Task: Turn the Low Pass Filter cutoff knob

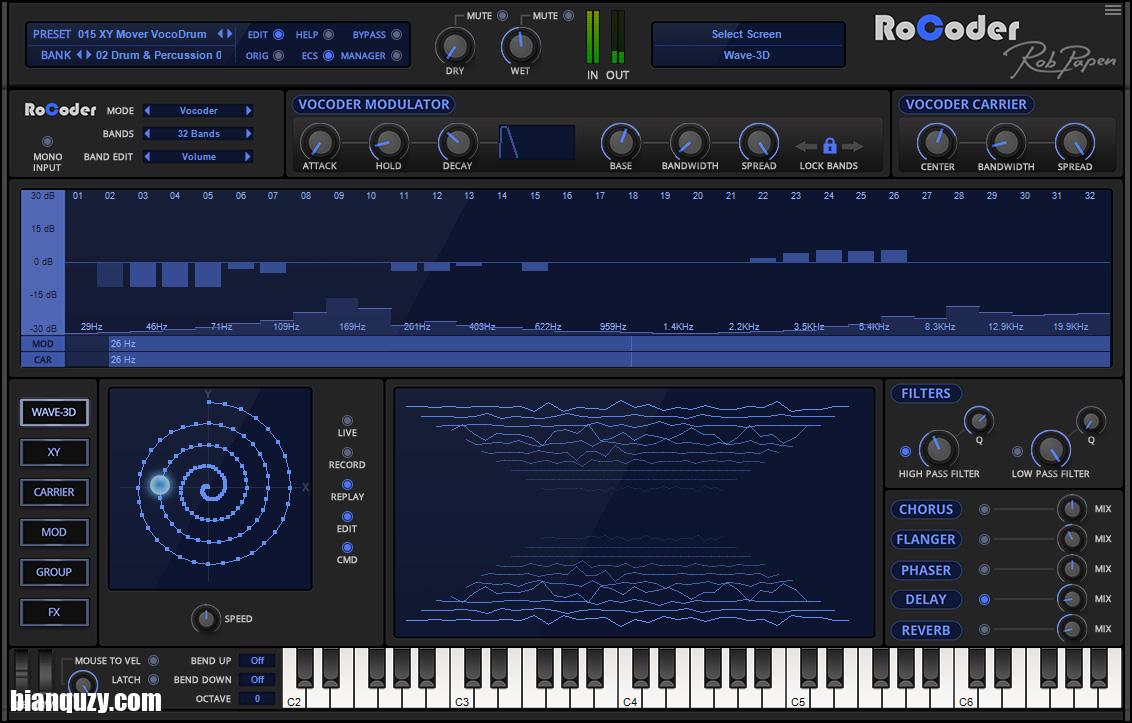Action: 1050,449
